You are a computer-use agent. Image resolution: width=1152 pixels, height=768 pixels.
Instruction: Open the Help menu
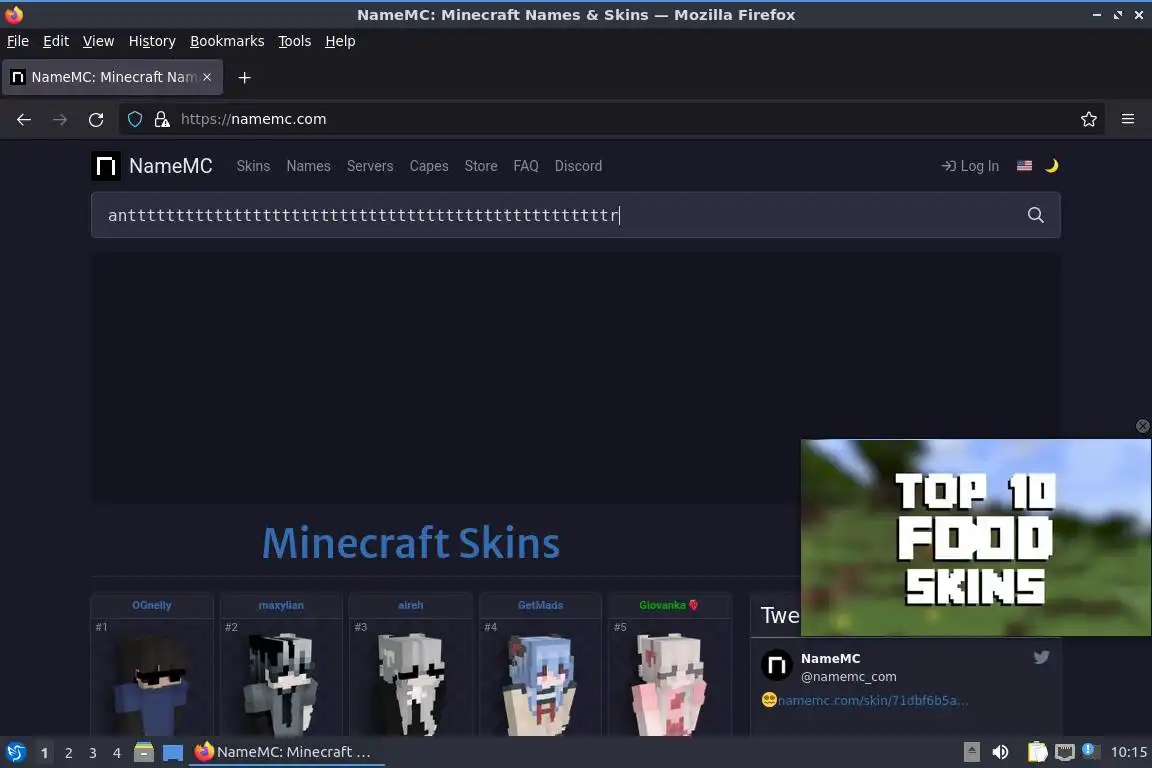pos(340,41)
